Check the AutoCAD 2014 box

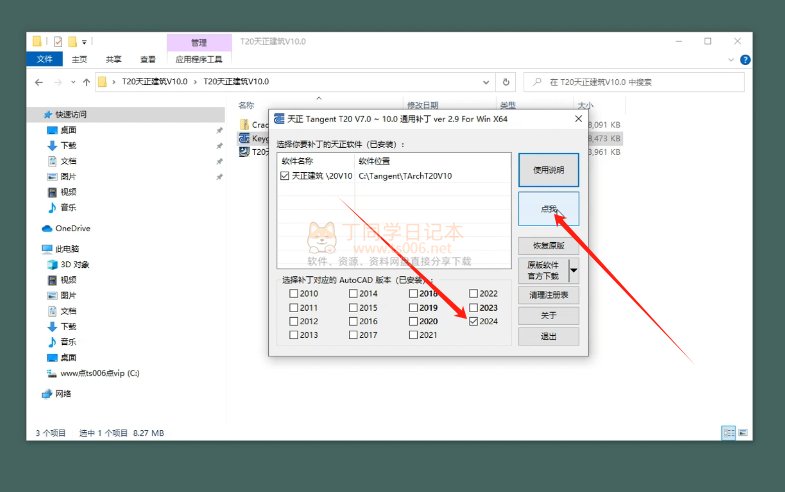pos(353,294)
